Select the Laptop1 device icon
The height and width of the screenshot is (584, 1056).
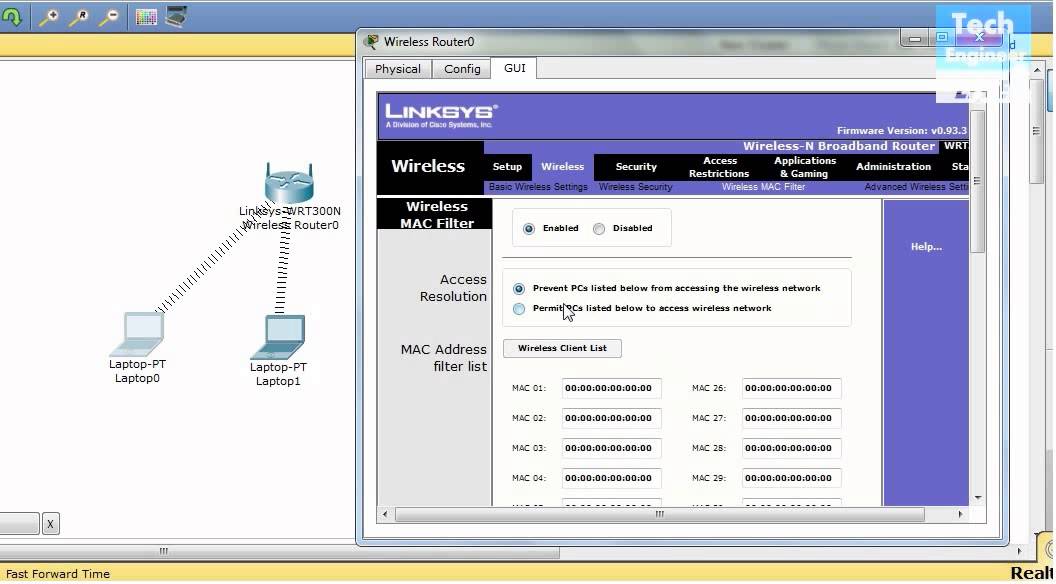(279, 337)
